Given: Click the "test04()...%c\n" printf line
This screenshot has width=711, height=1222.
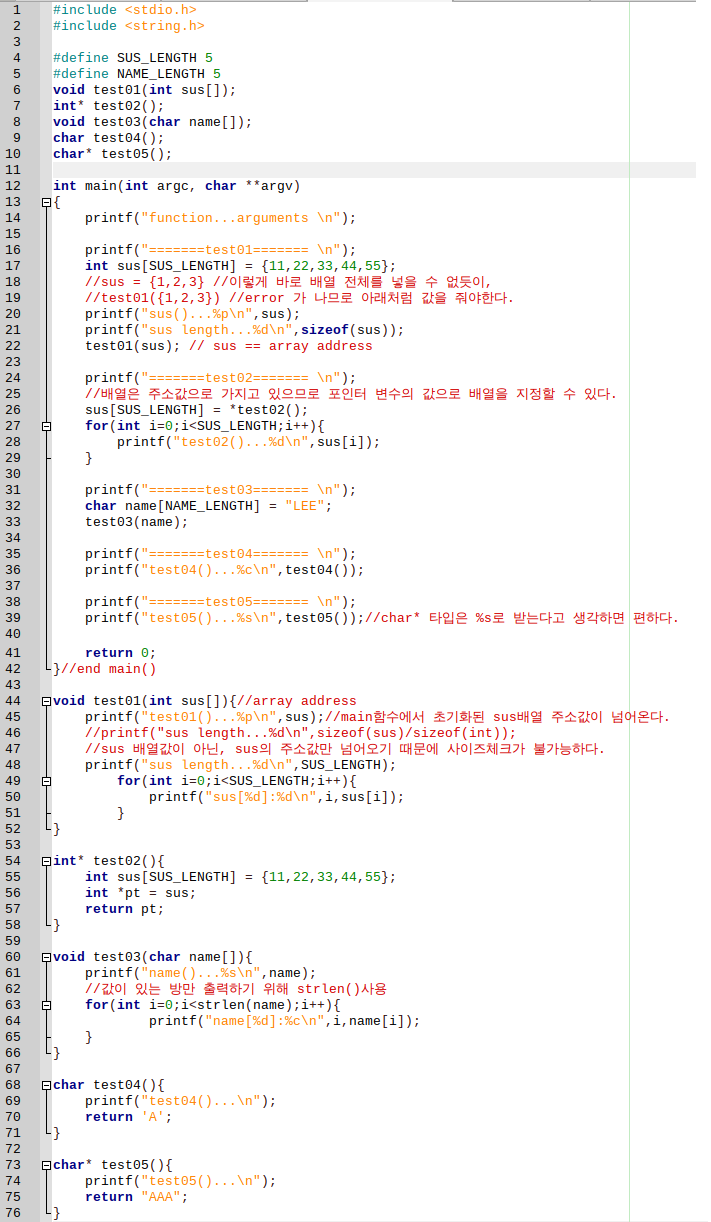Looking at the screenshot, I should tap(225, 570).
